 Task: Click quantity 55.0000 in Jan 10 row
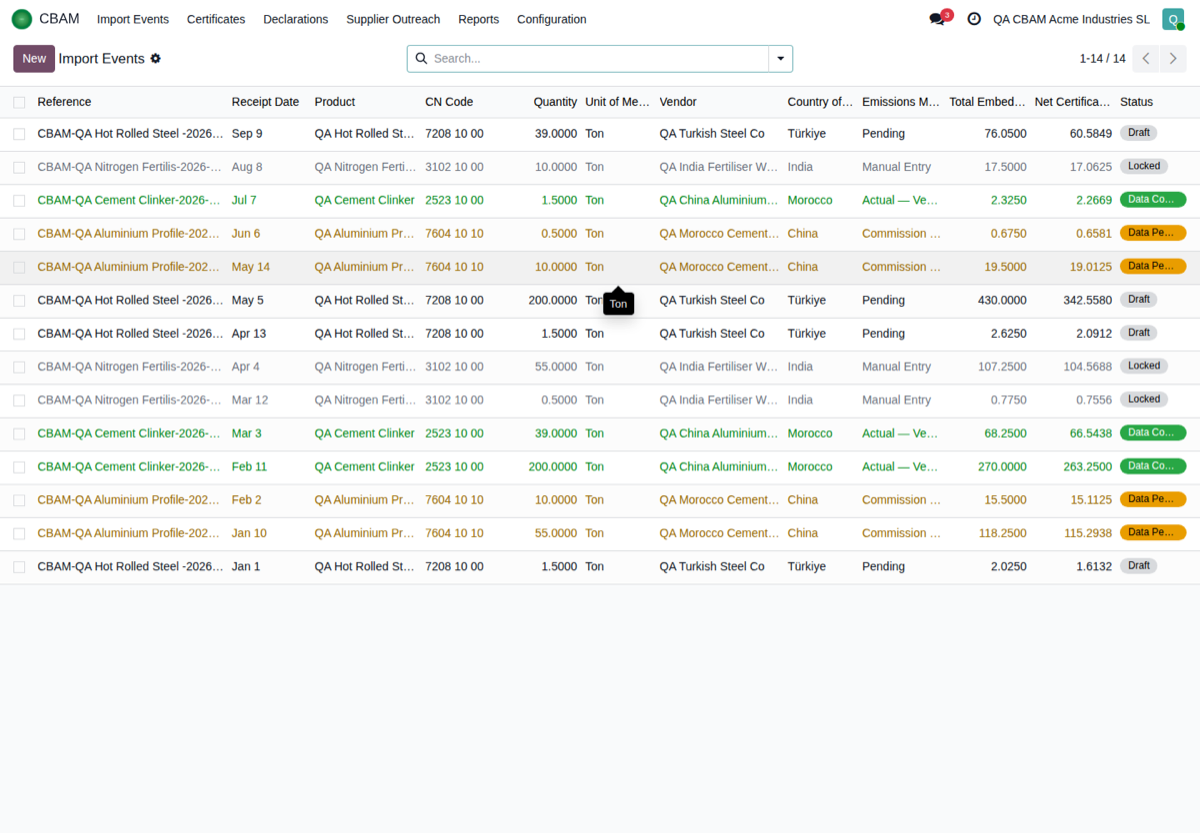(x=556, y=534)
